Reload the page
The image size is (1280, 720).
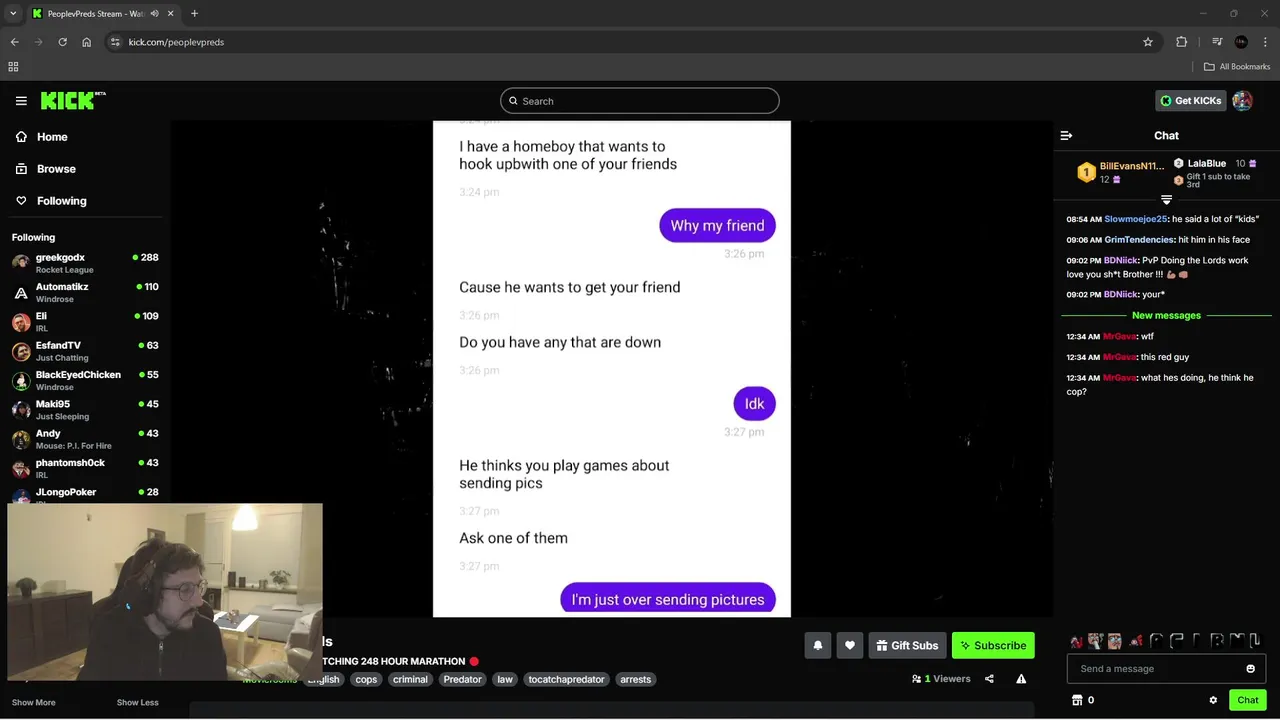62,42
